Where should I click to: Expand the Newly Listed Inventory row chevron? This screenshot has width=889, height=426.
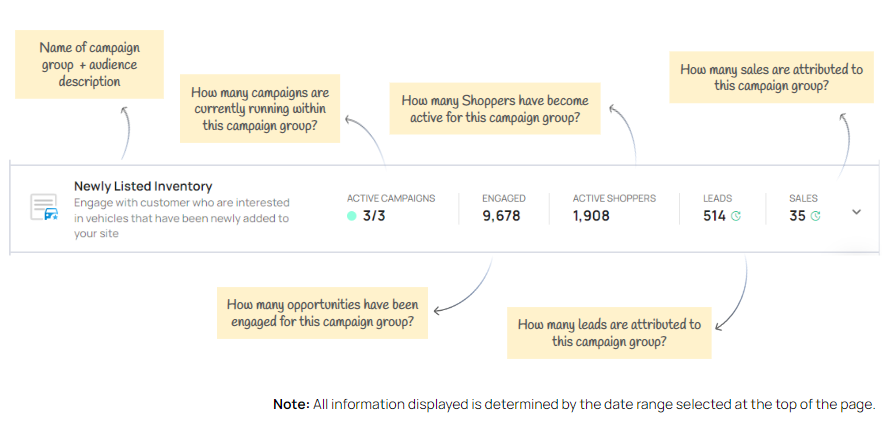(x=857, y=212)
